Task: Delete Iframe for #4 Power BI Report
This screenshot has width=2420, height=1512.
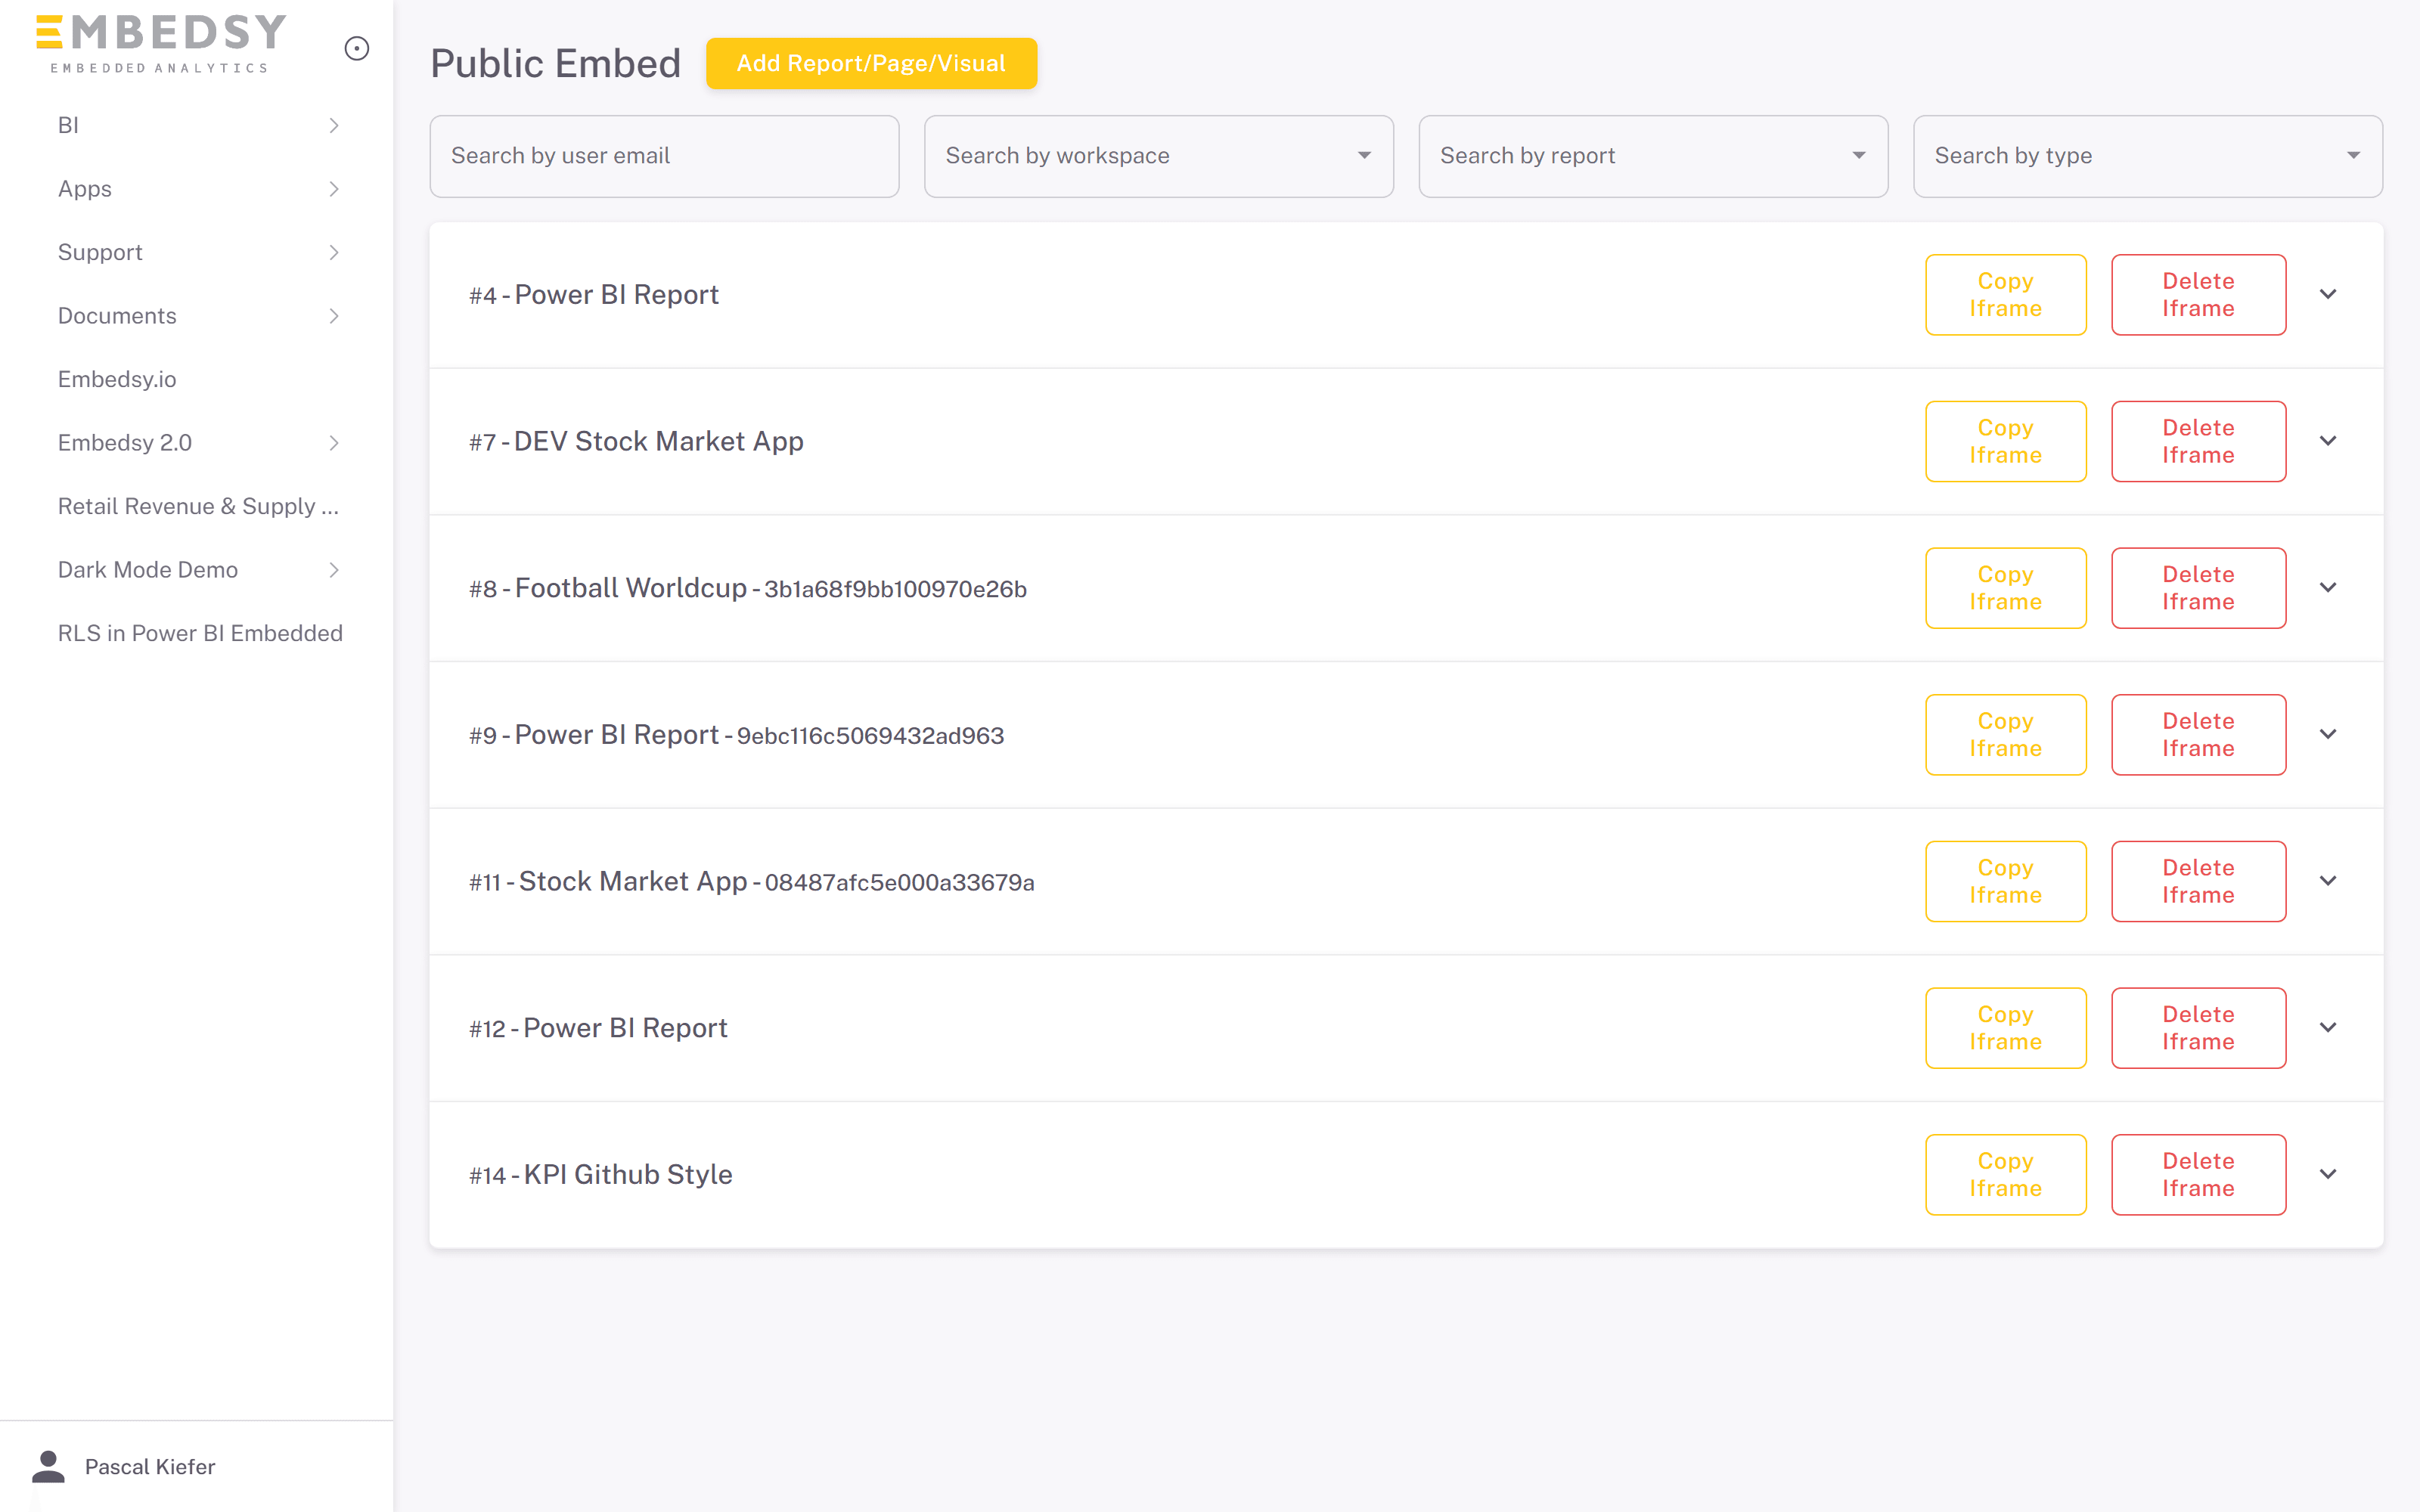Action: coord(2198,294)
